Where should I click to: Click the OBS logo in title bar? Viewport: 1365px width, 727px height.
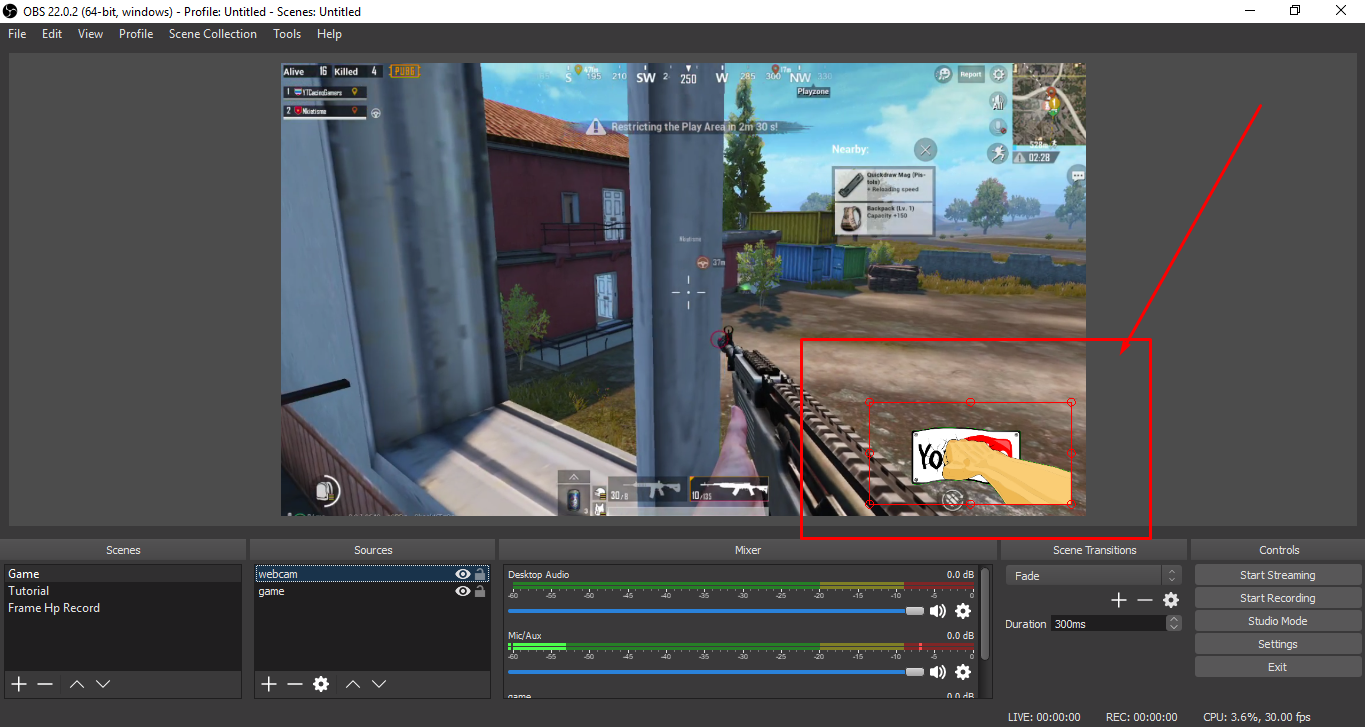pos(11,11)
